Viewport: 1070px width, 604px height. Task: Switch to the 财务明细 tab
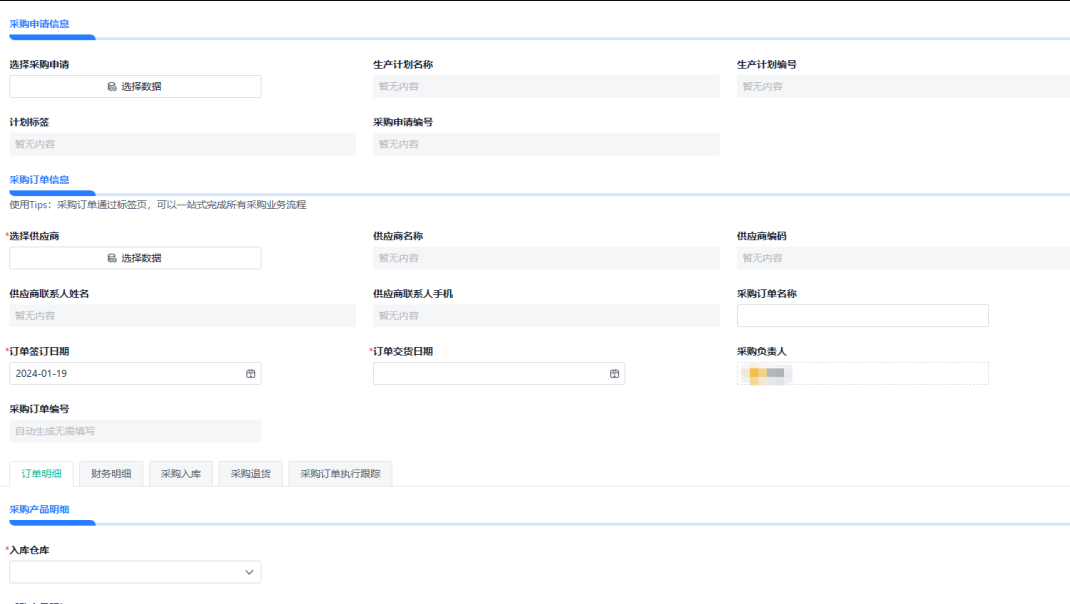point(111,474)
